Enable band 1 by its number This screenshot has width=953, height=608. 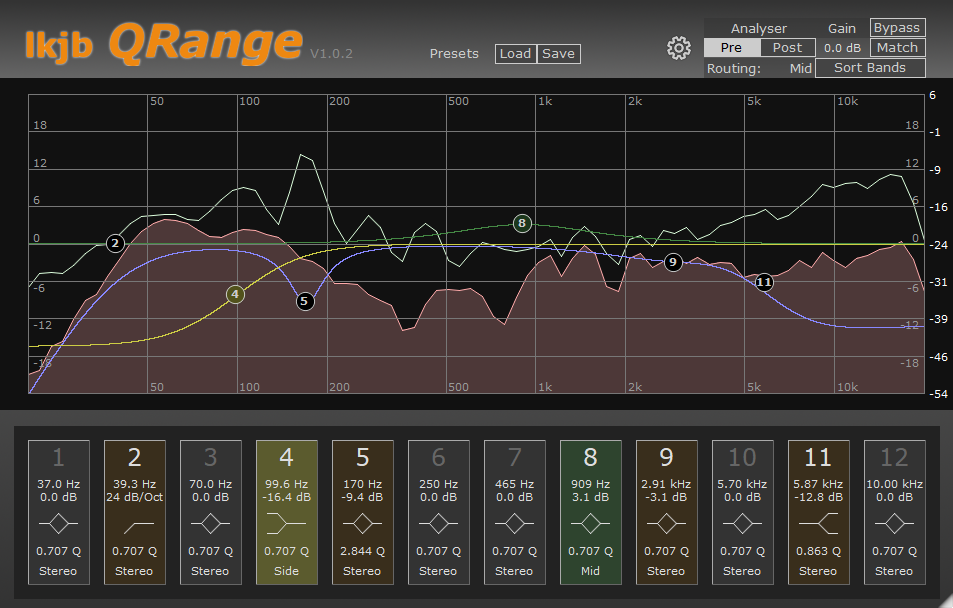coord(58,458)
